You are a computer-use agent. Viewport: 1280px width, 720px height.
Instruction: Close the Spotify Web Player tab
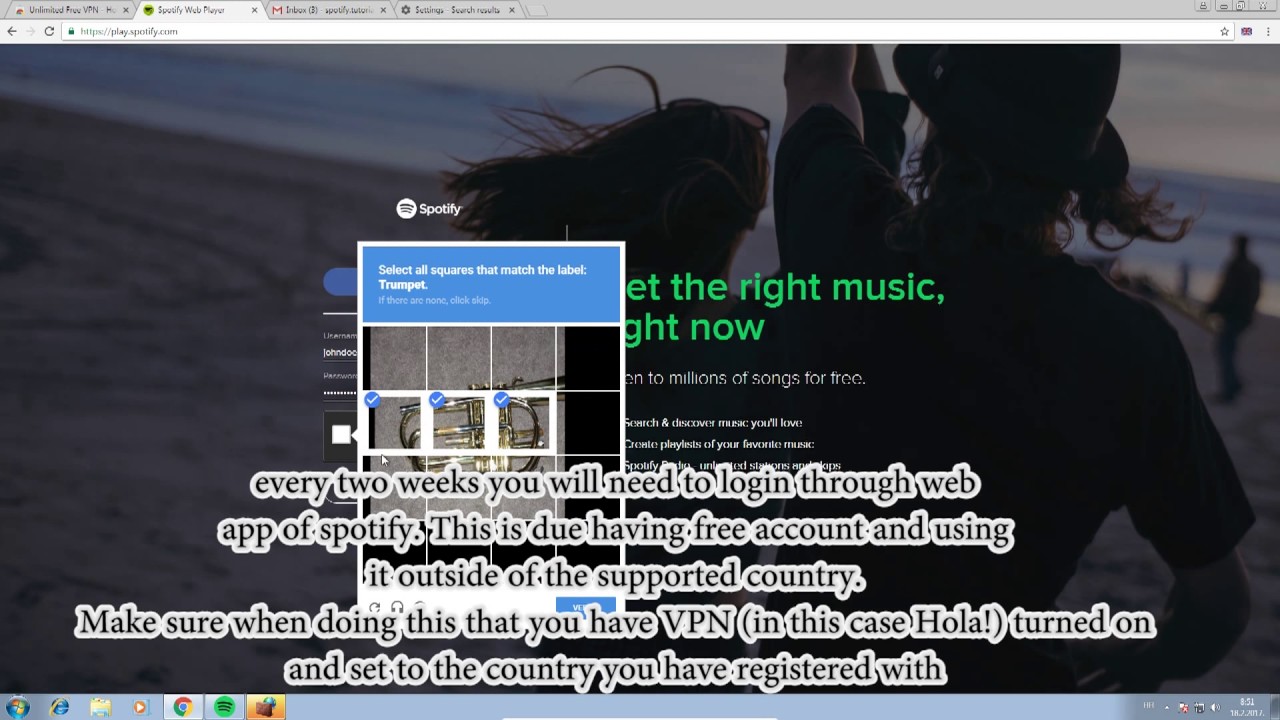254,10
